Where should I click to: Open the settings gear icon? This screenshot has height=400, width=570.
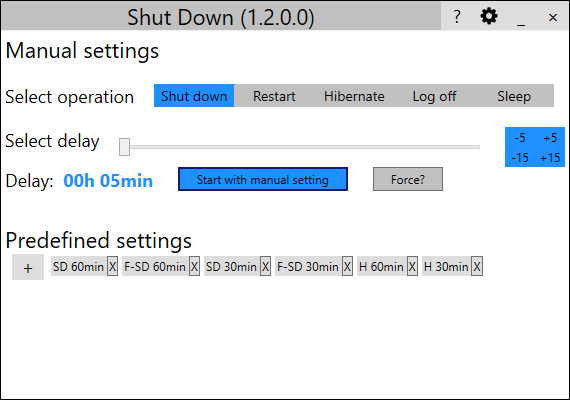tap(489, 16)
